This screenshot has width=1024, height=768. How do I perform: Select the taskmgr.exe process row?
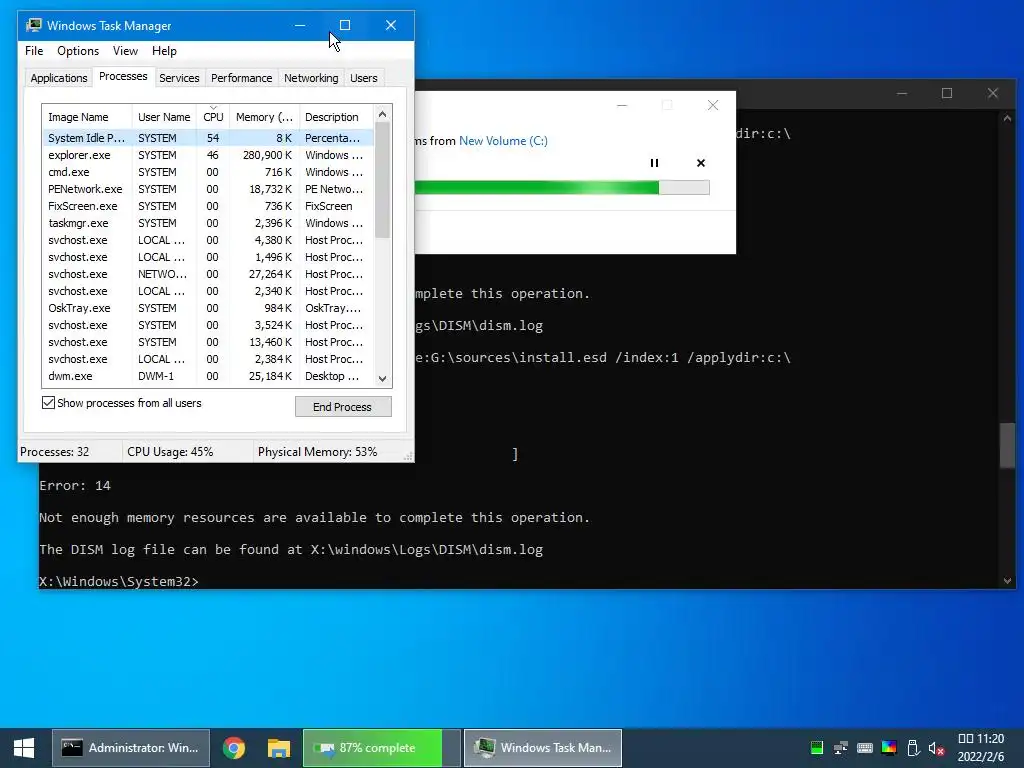coord(208,223)
